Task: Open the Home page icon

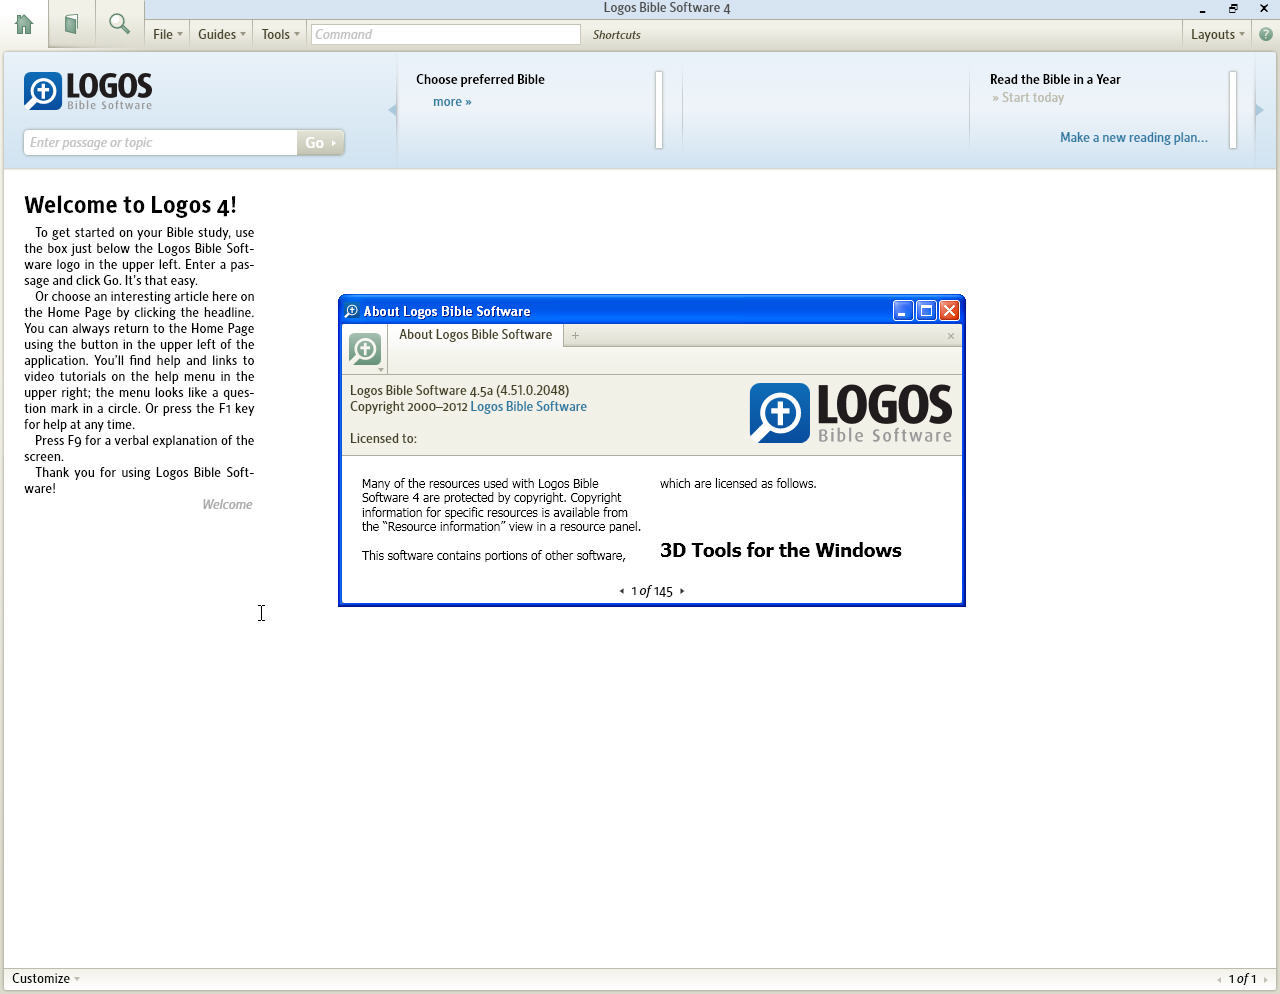Action: 24,24
